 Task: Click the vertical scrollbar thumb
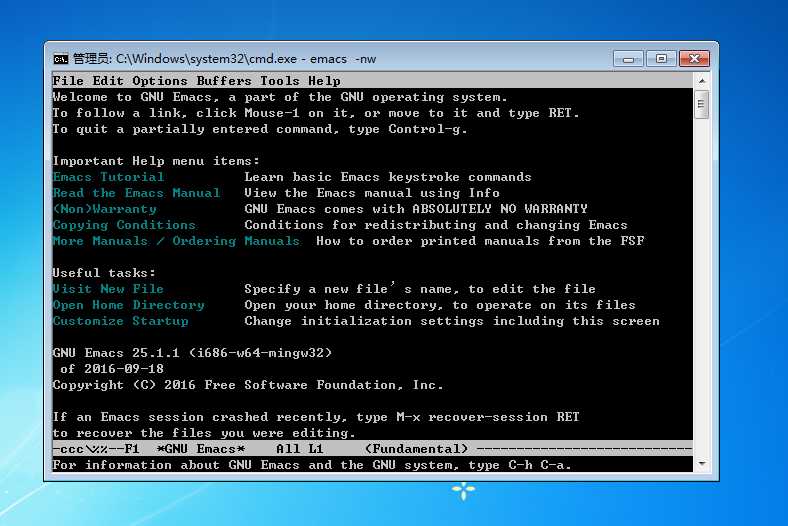(702, 104)
